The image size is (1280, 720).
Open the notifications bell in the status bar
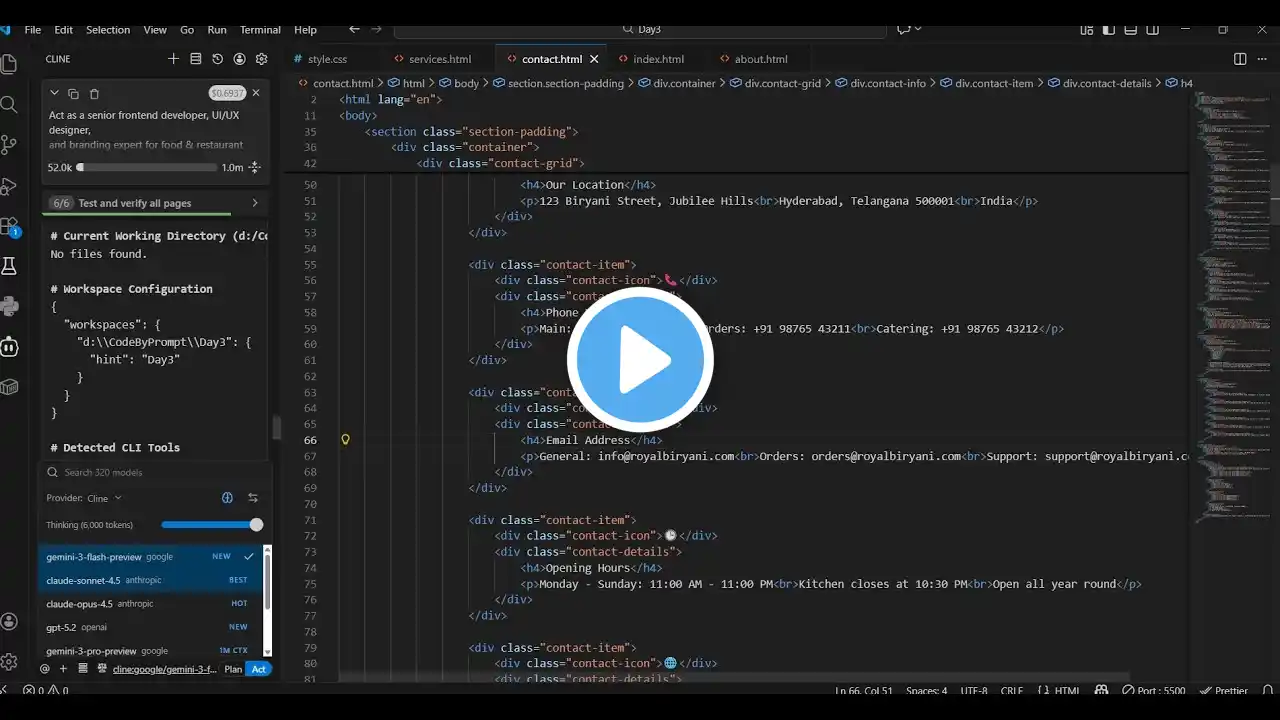1267,690
